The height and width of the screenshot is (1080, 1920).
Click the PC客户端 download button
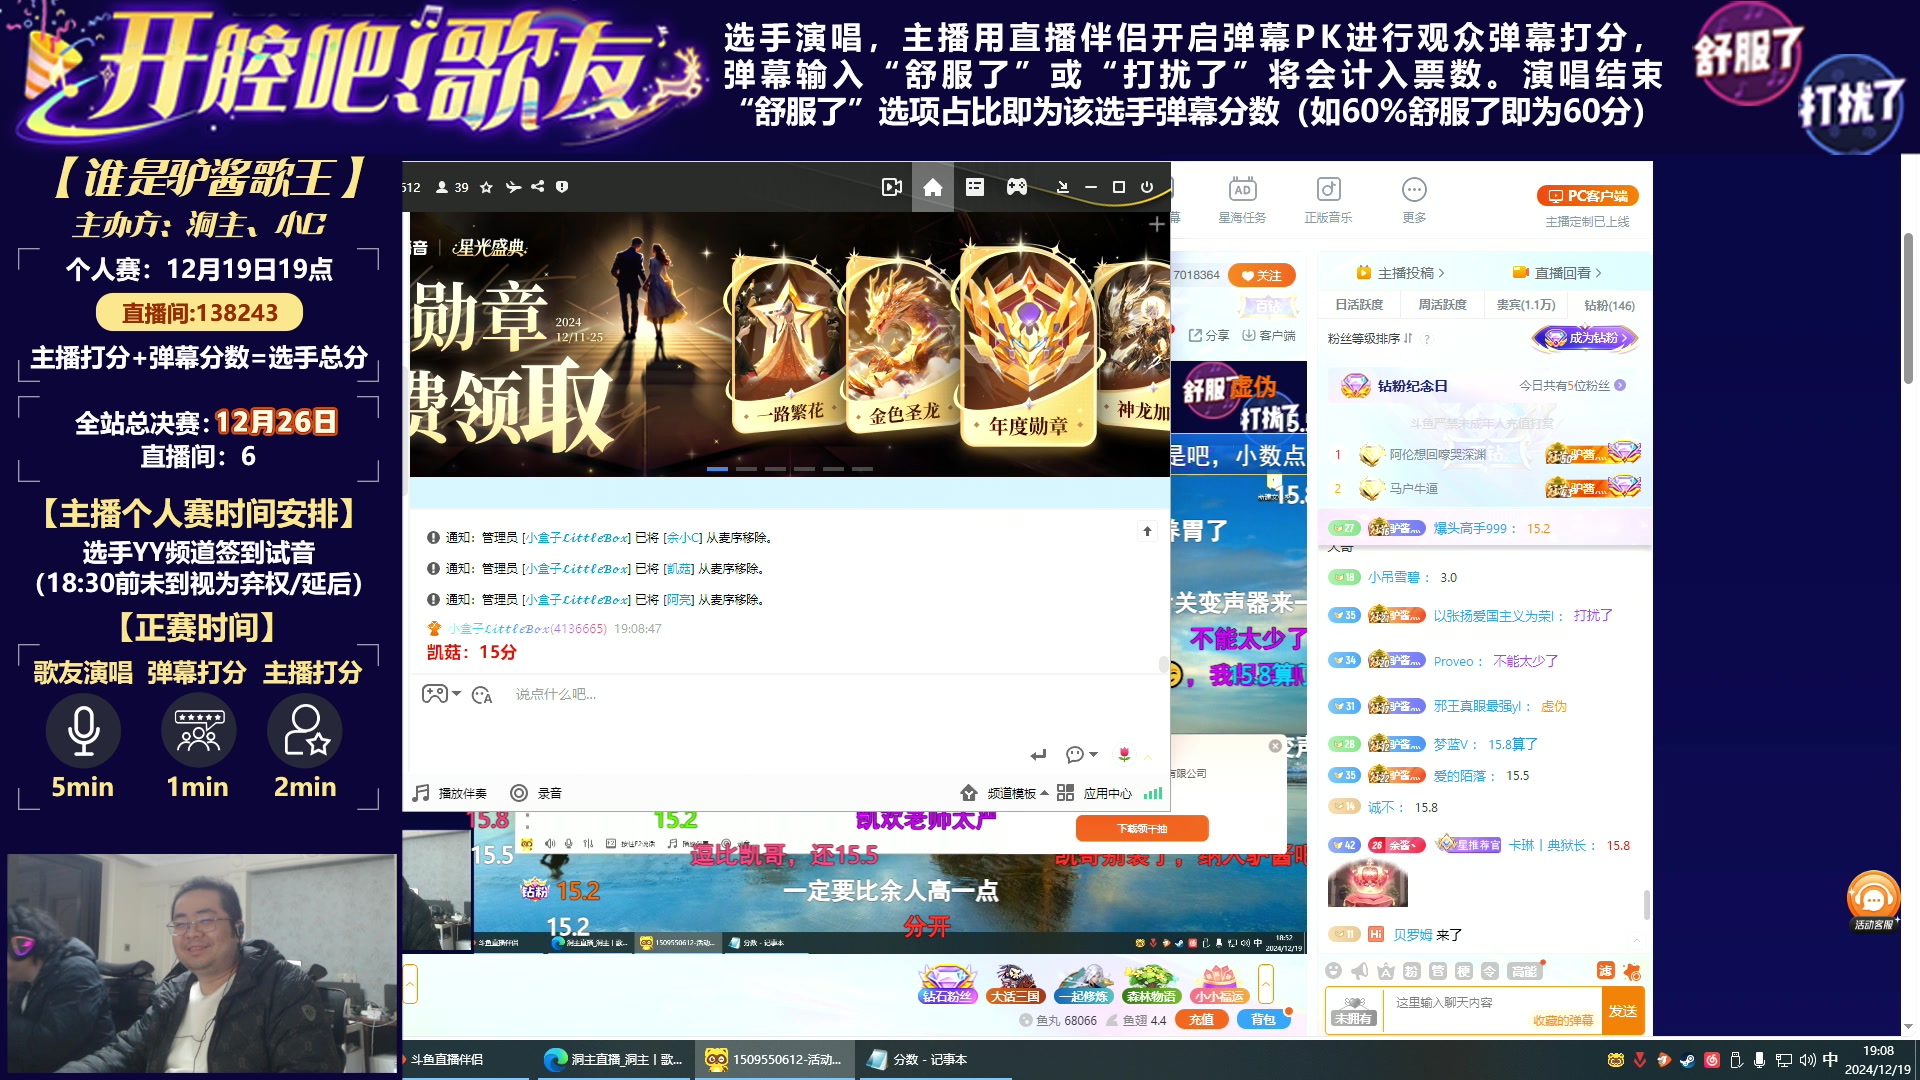pos(1587,196)
